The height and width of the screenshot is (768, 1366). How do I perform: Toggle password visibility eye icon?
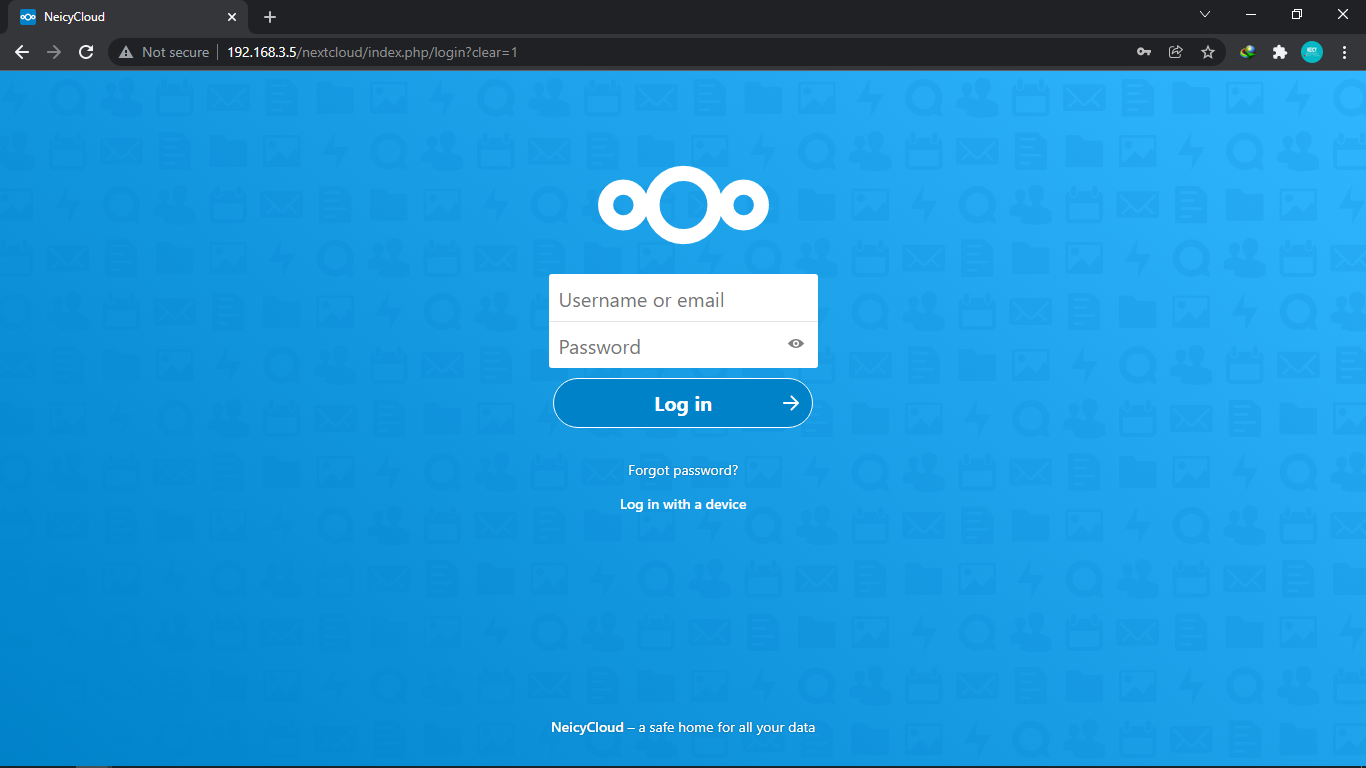[x=796, y=343]
